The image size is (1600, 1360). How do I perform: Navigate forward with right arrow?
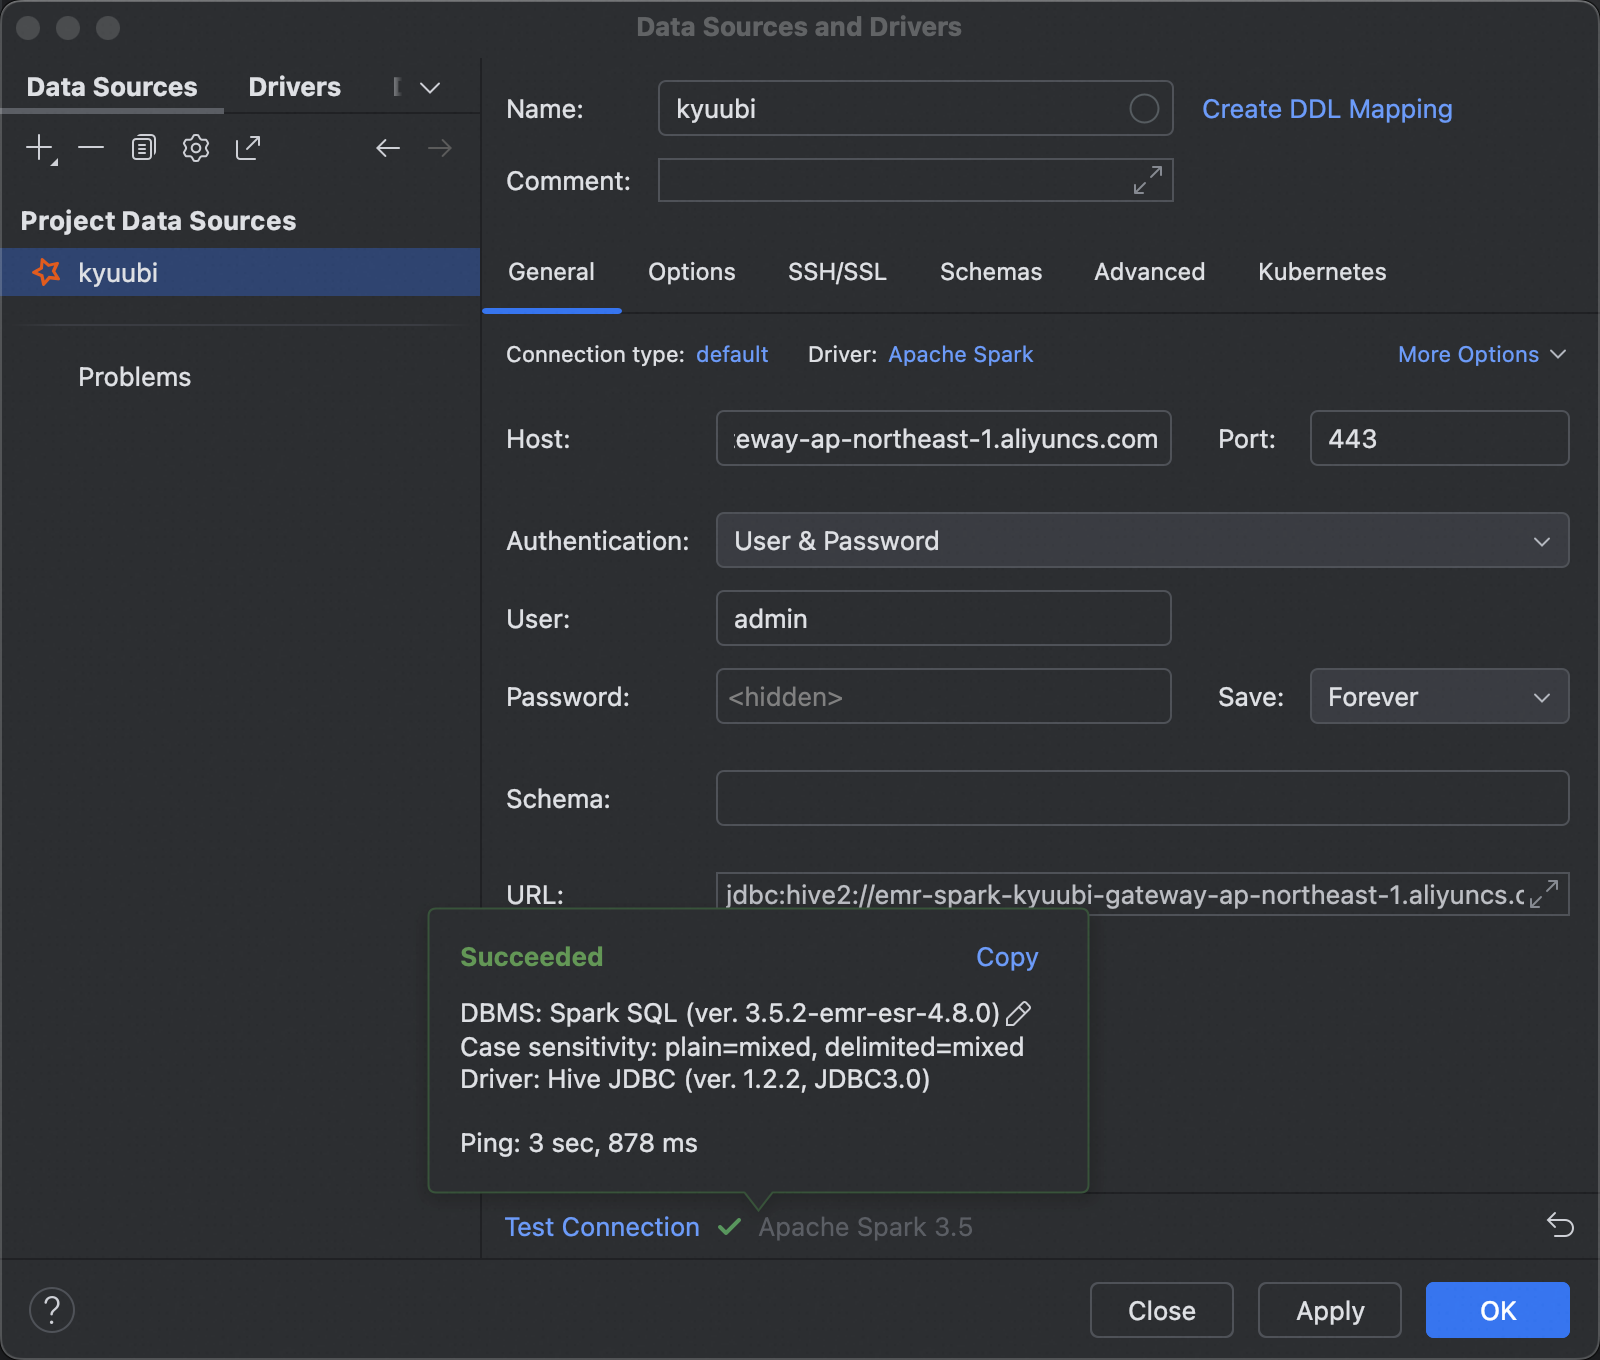[440, 148]
